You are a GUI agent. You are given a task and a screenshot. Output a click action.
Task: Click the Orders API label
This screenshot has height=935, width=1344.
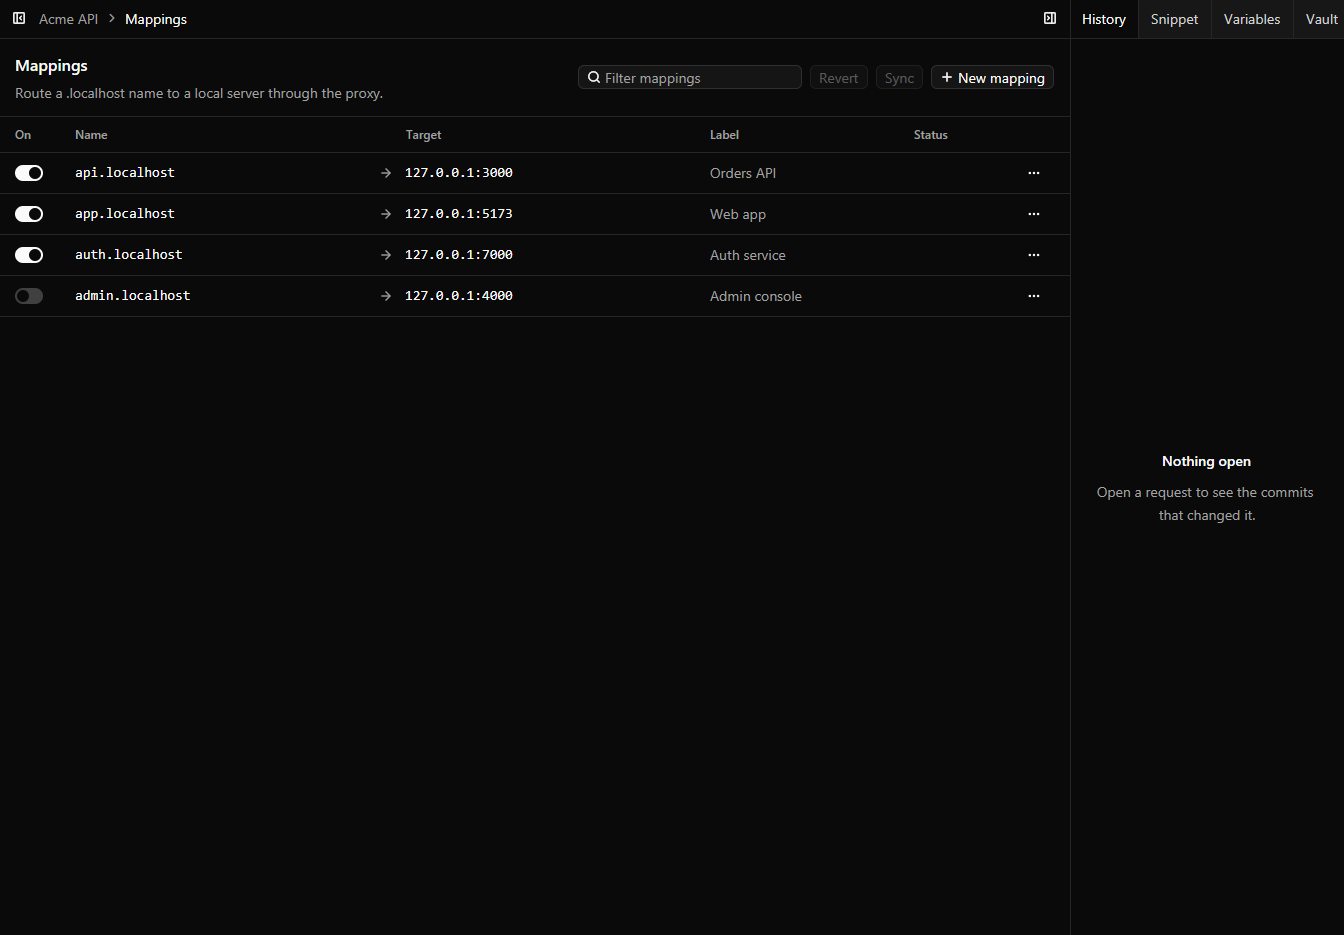click(x=743, y=173)
